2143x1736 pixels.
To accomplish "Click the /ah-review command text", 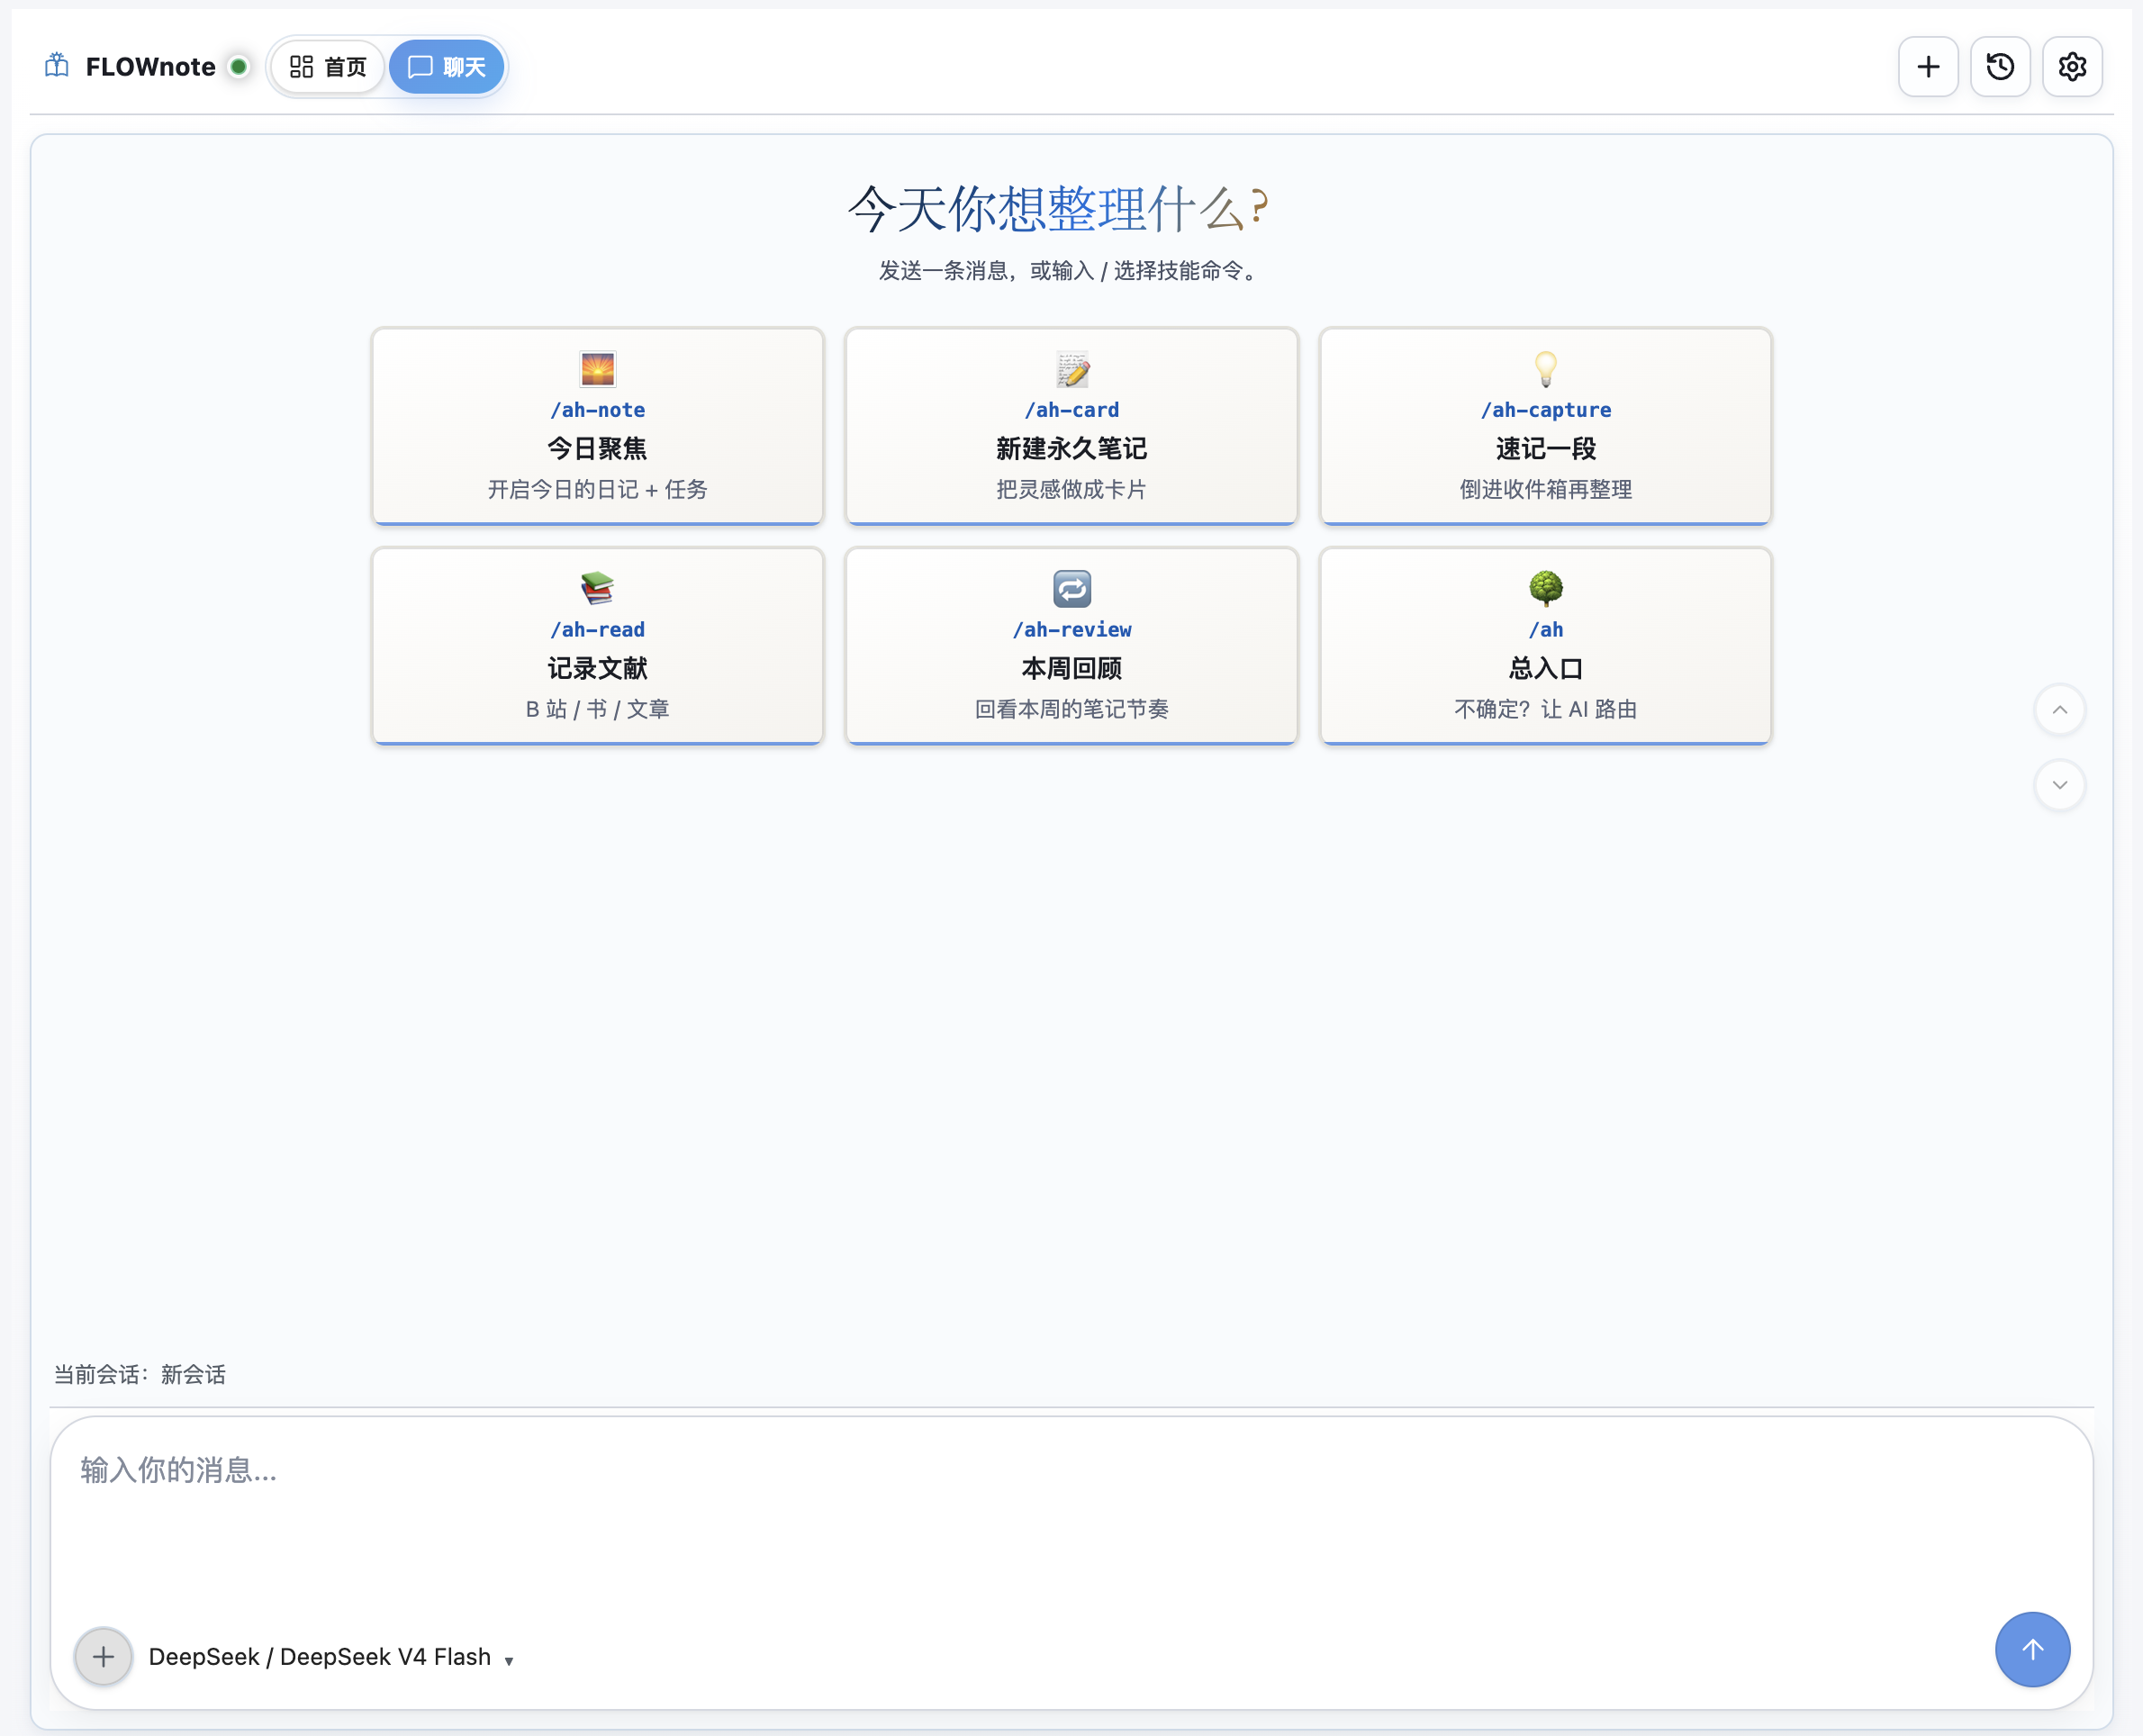I will coord(1072,630).
